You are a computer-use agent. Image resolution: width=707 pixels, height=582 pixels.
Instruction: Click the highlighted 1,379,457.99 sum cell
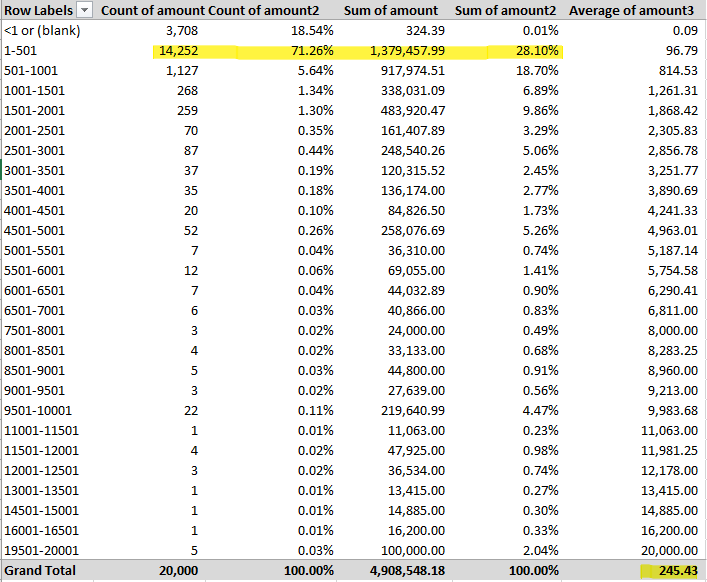(407, 50)
